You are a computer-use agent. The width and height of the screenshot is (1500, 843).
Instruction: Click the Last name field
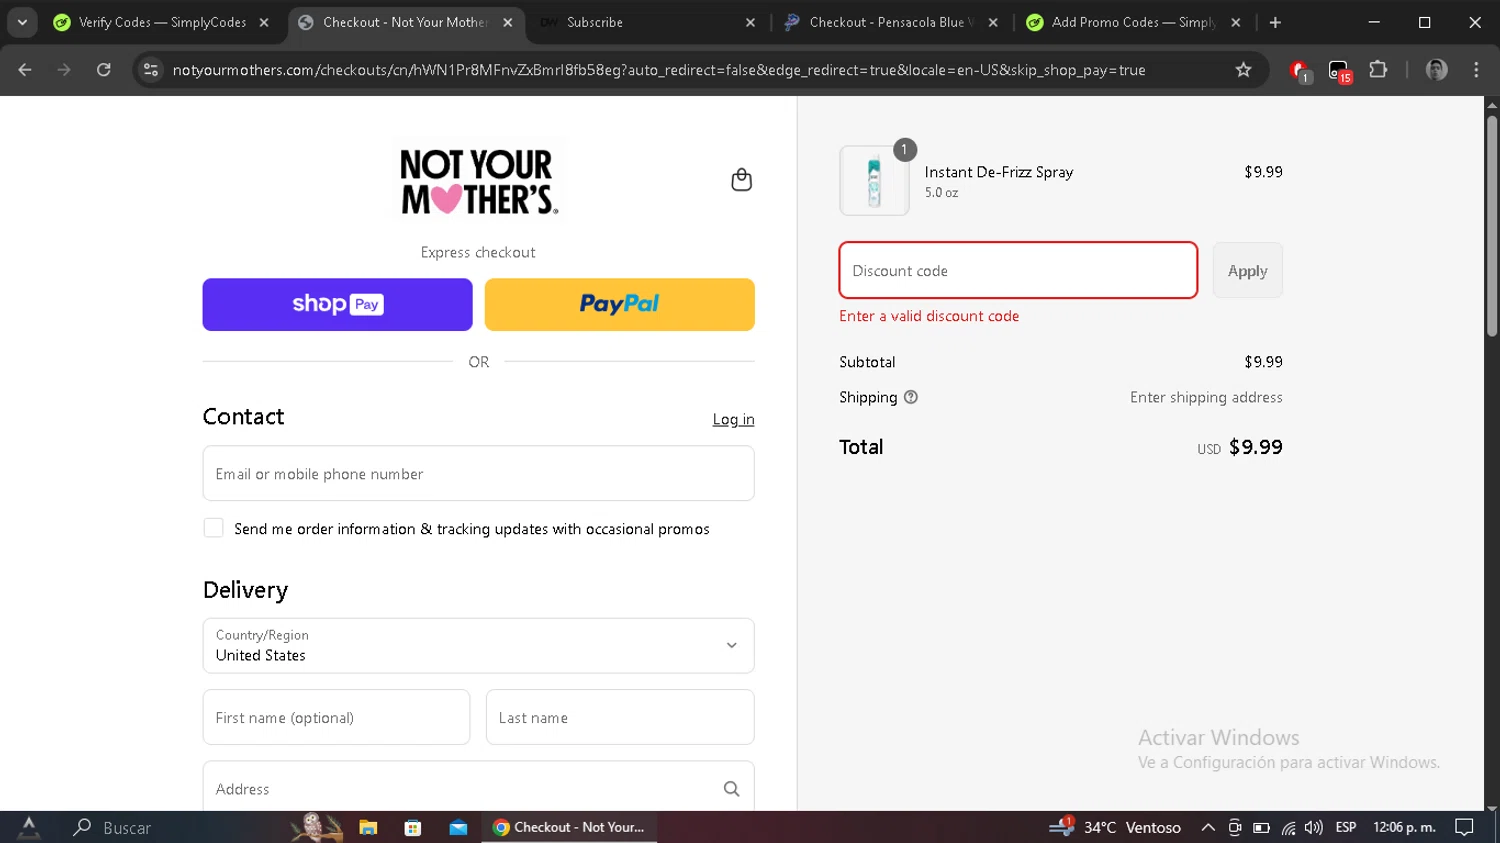620,717
